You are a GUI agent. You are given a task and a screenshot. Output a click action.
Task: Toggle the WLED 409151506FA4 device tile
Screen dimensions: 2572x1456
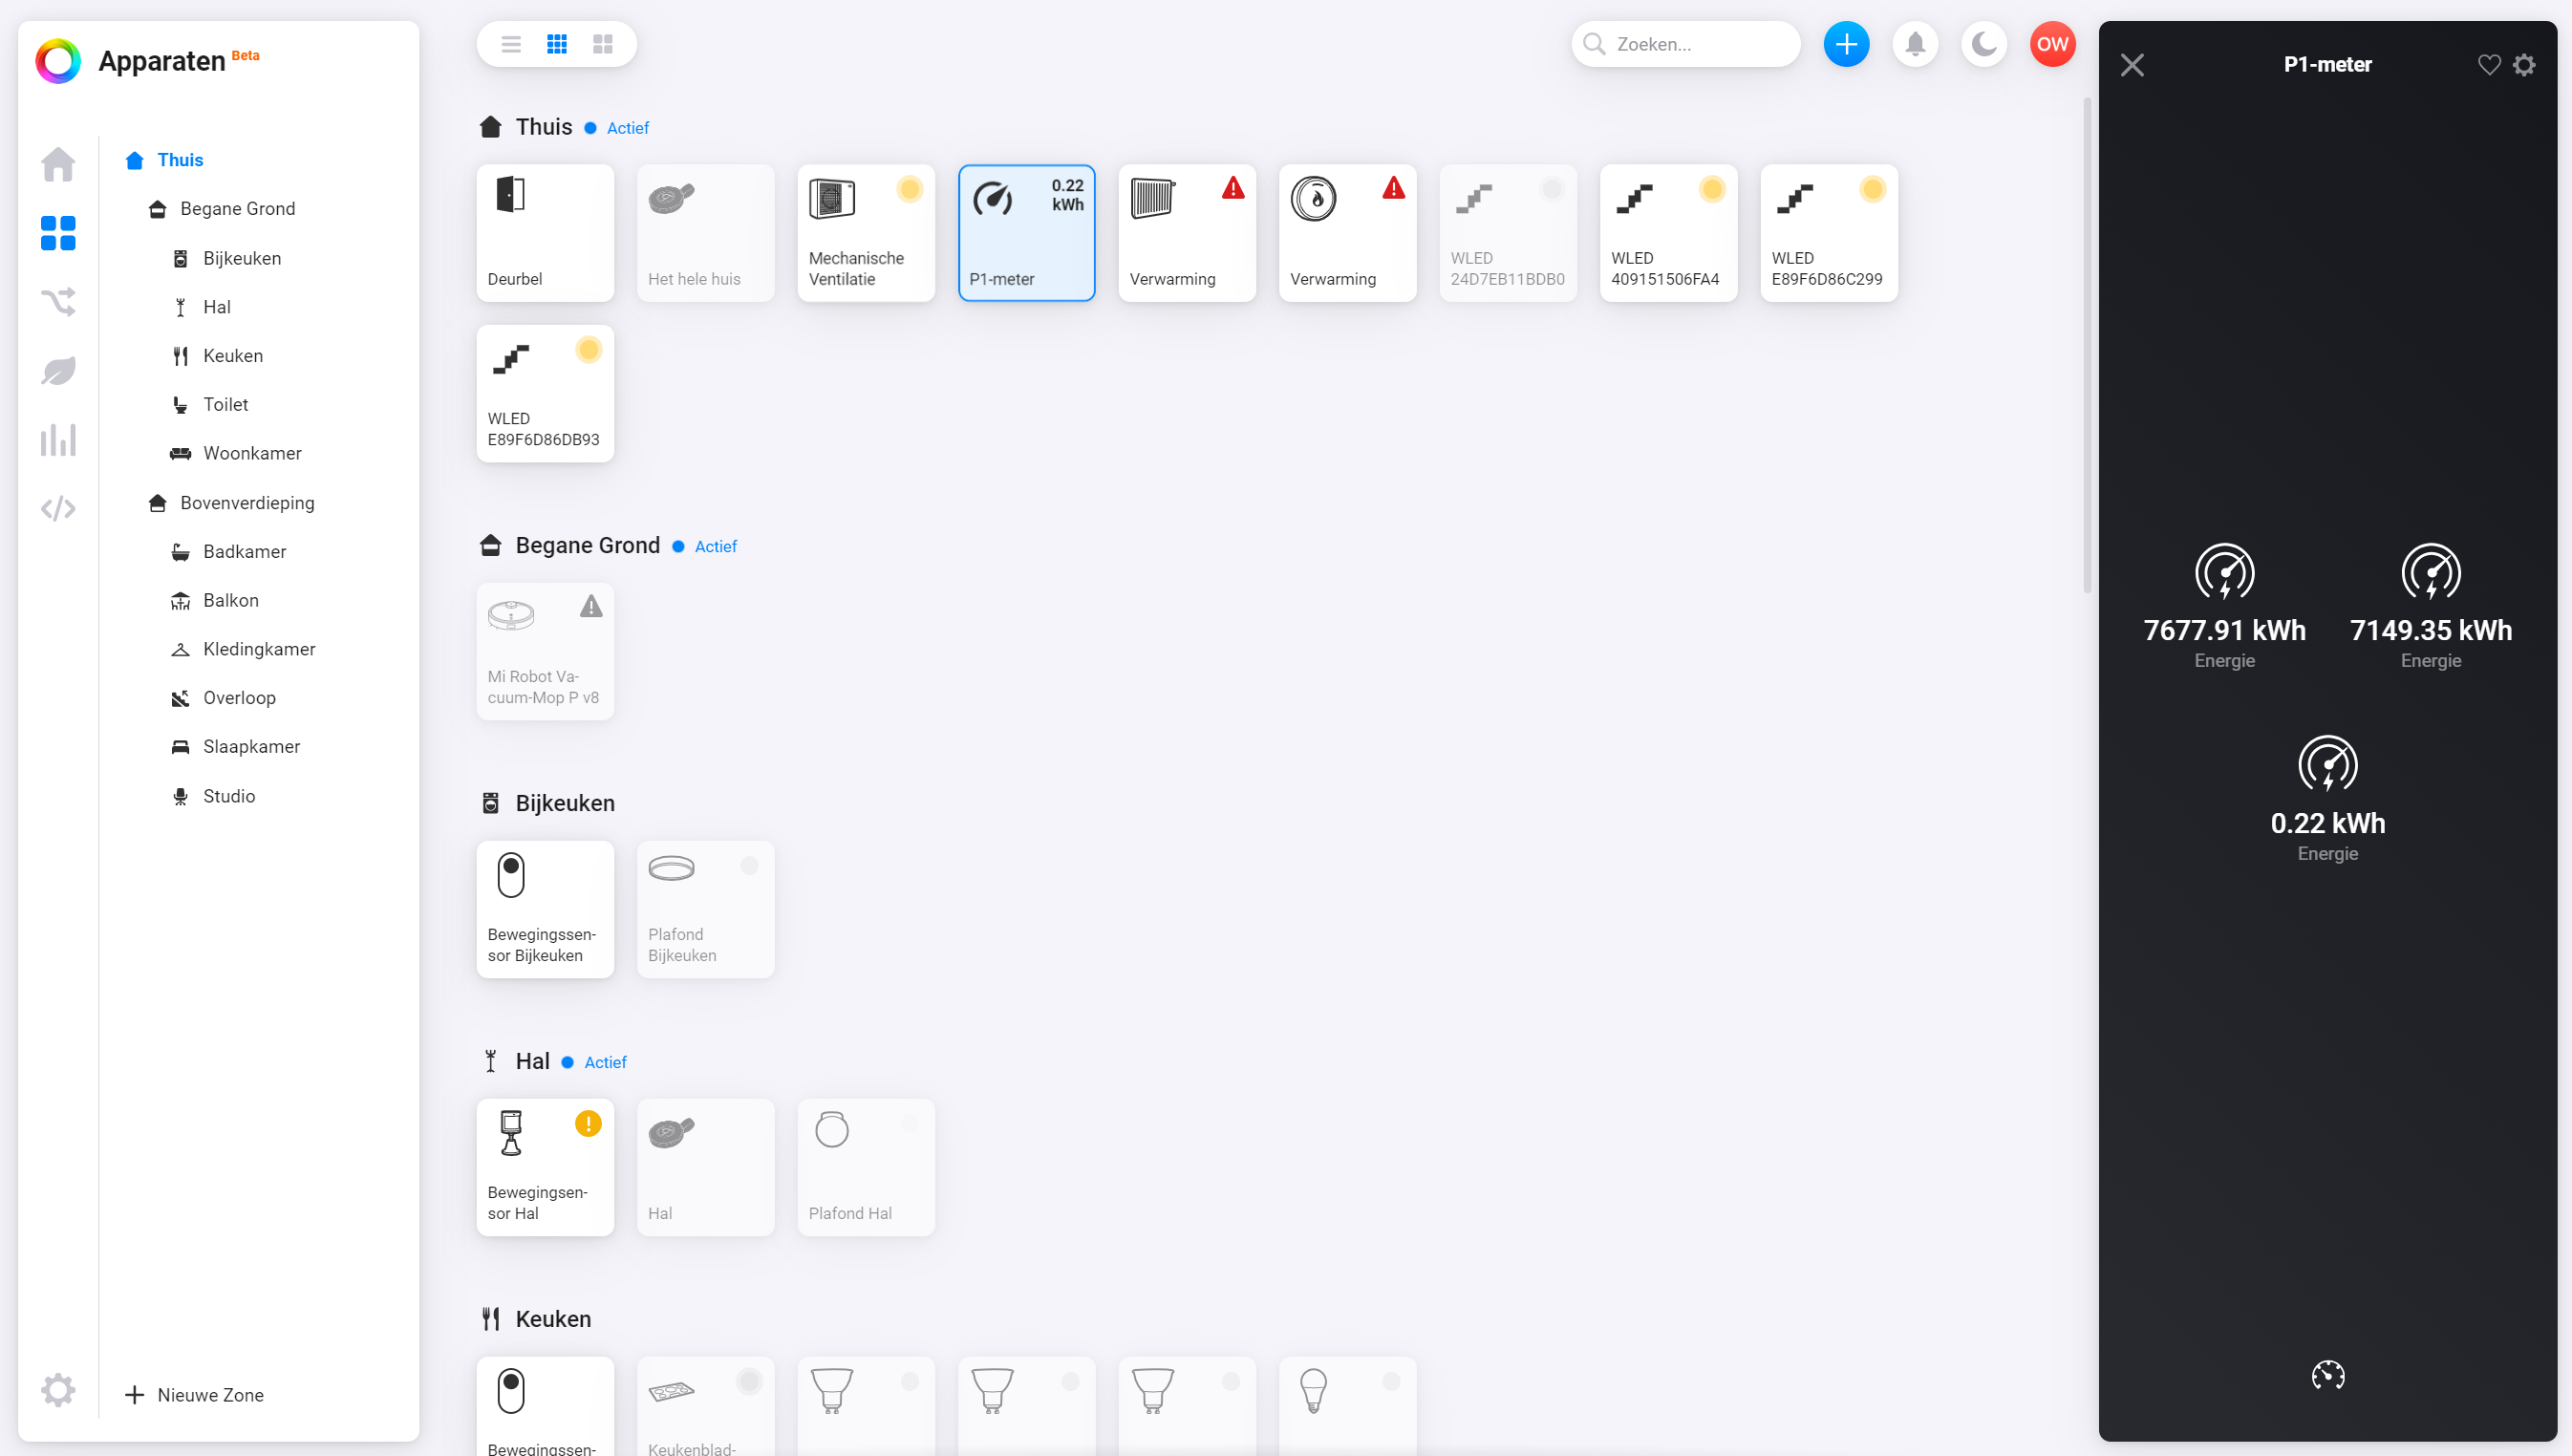1668,233
